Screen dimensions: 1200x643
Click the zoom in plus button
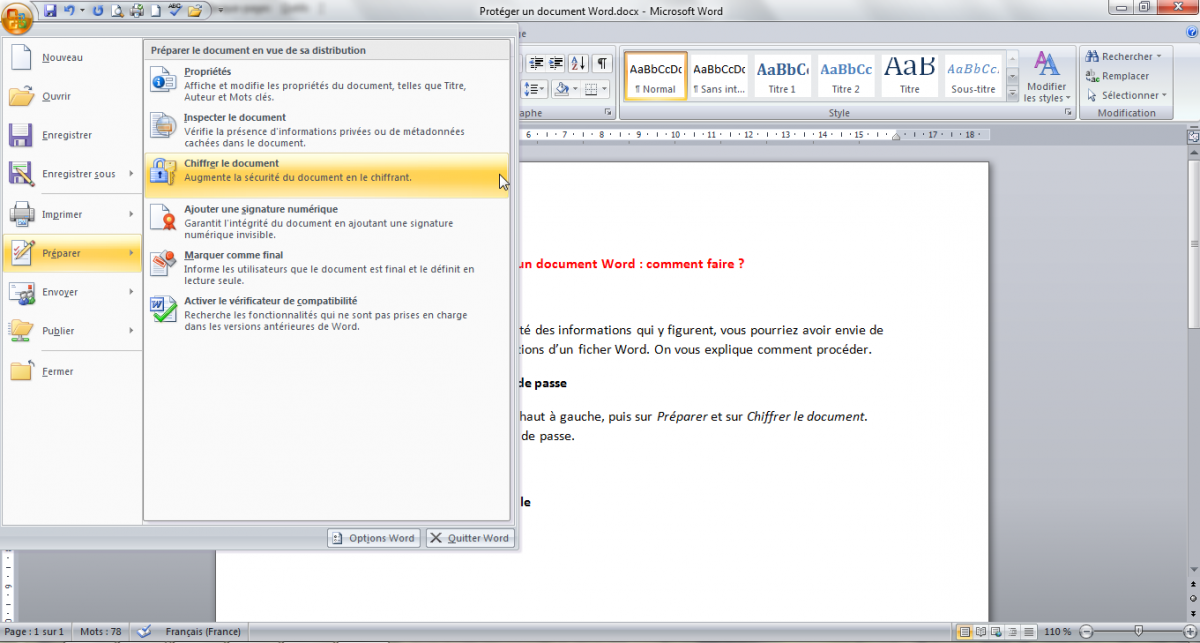pyautogui.click(x=1189, y=632)
